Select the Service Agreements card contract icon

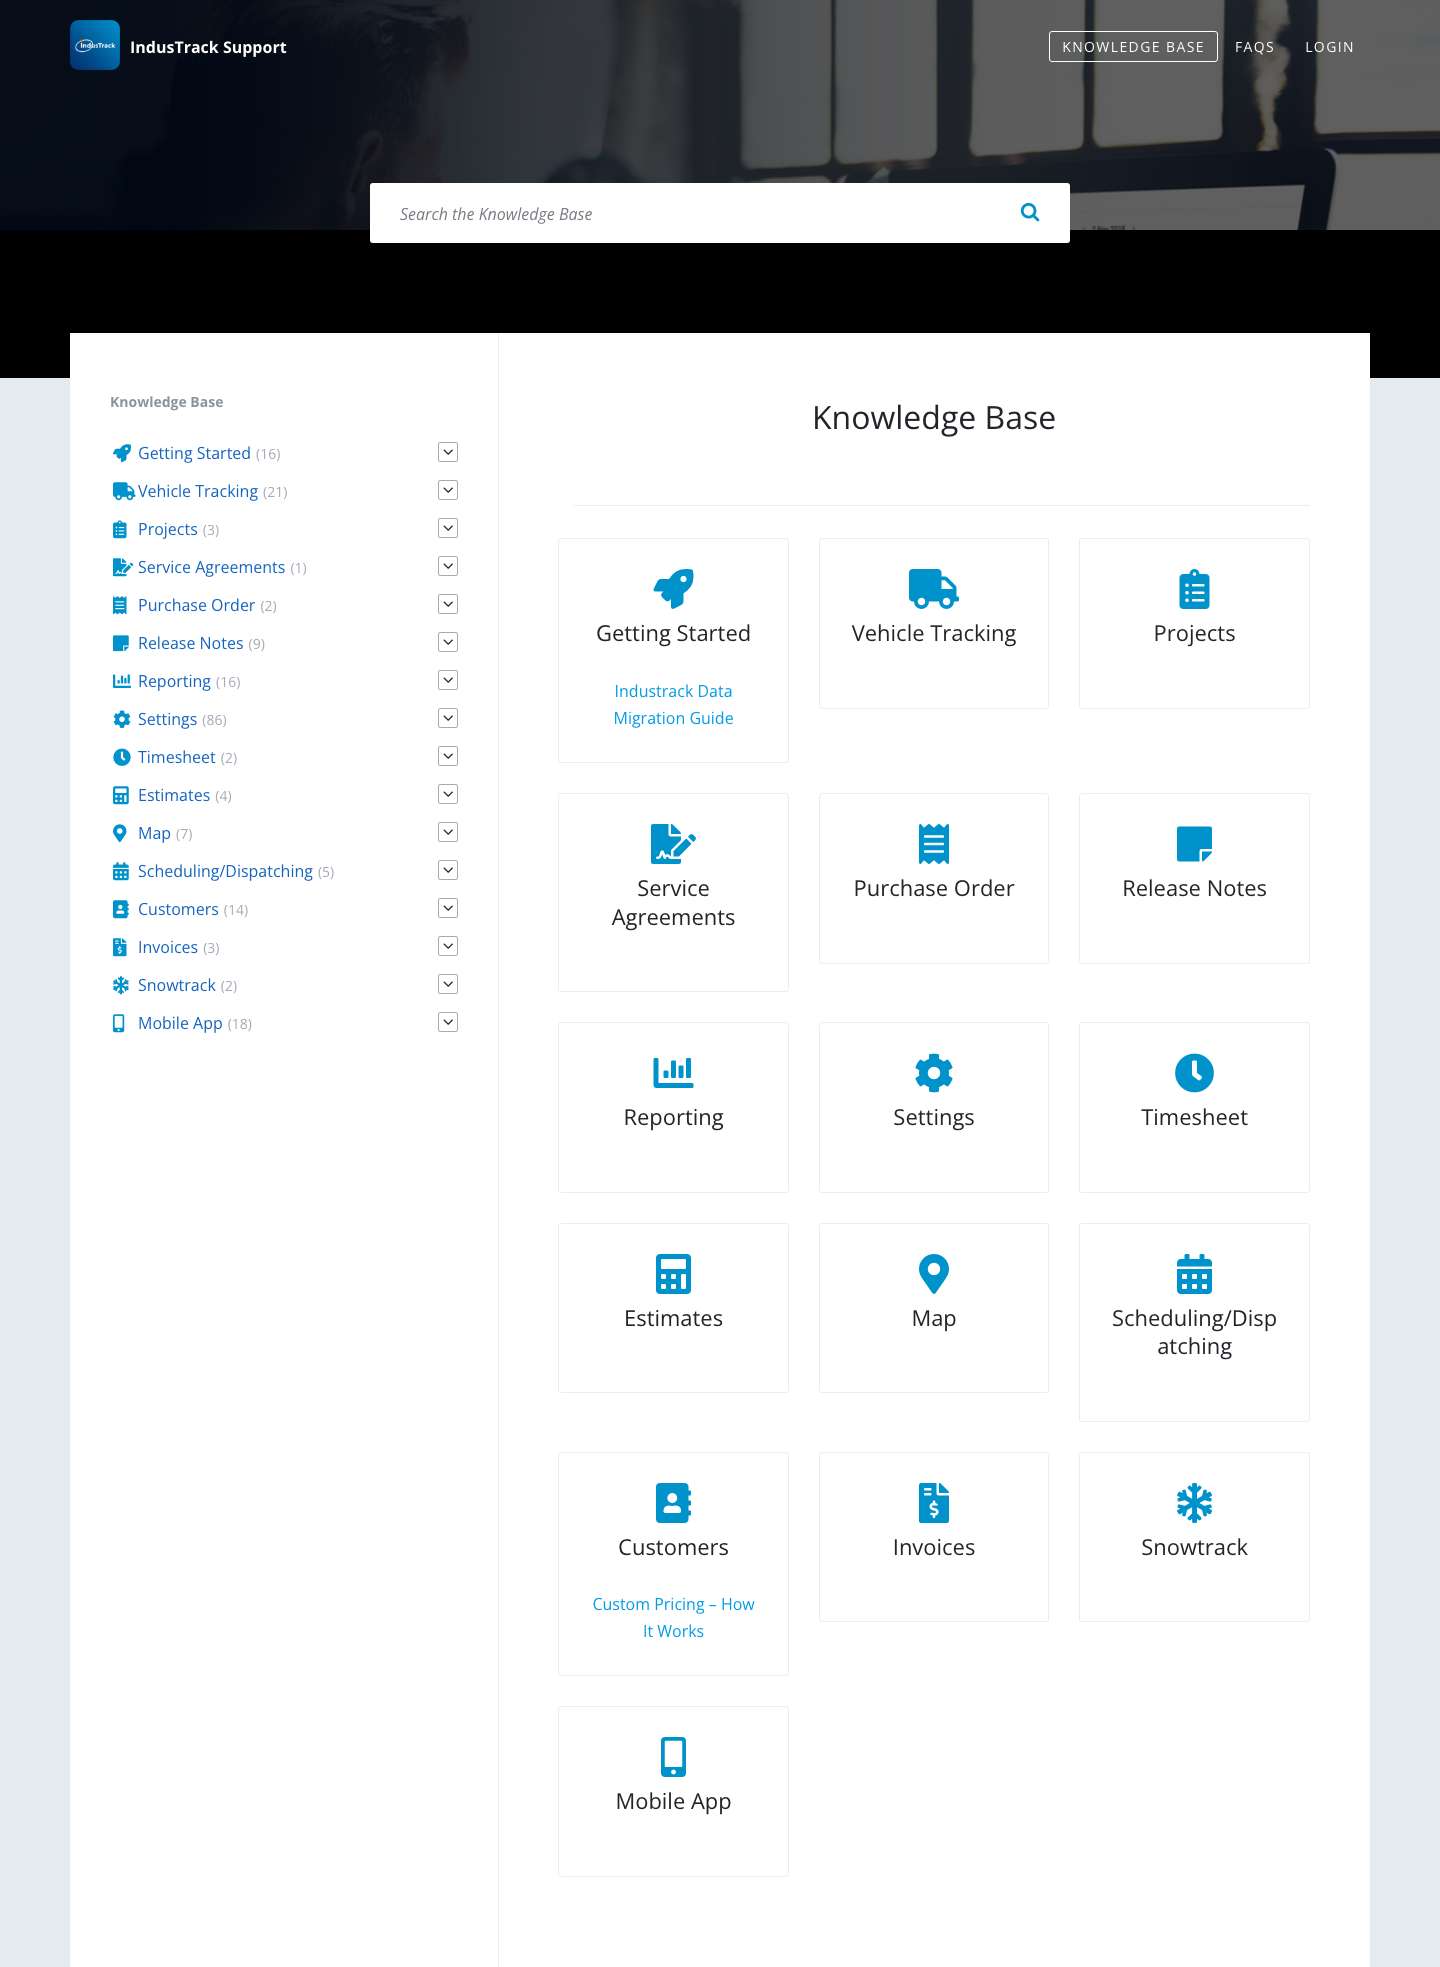tap(673, 844)
